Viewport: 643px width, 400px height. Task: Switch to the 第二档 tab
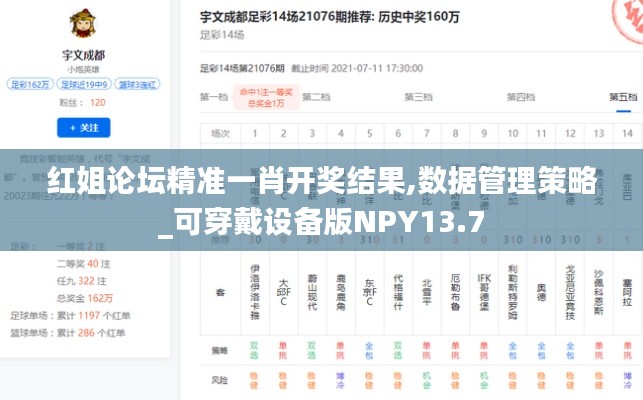315,97
